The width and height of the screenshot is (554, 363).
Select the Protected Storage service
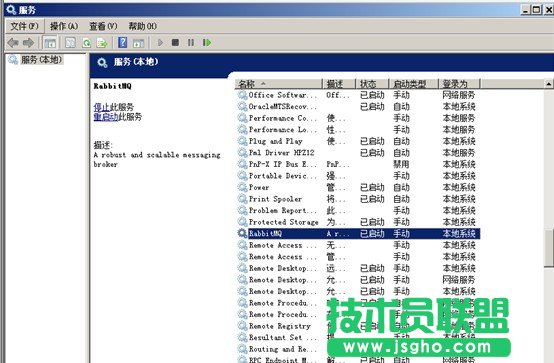[357, 222]
